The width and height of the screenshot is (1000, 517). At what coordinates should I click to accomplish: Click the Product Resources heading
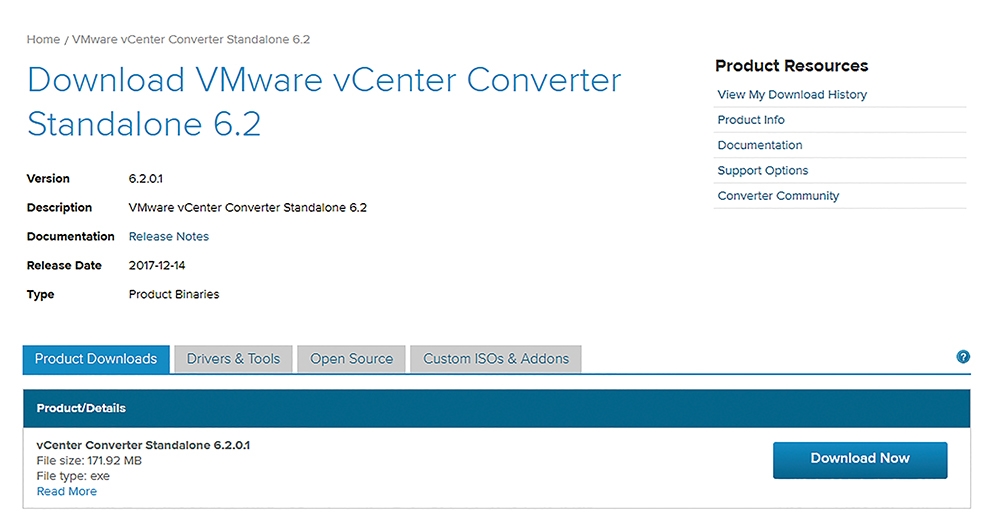coord(791,66)
